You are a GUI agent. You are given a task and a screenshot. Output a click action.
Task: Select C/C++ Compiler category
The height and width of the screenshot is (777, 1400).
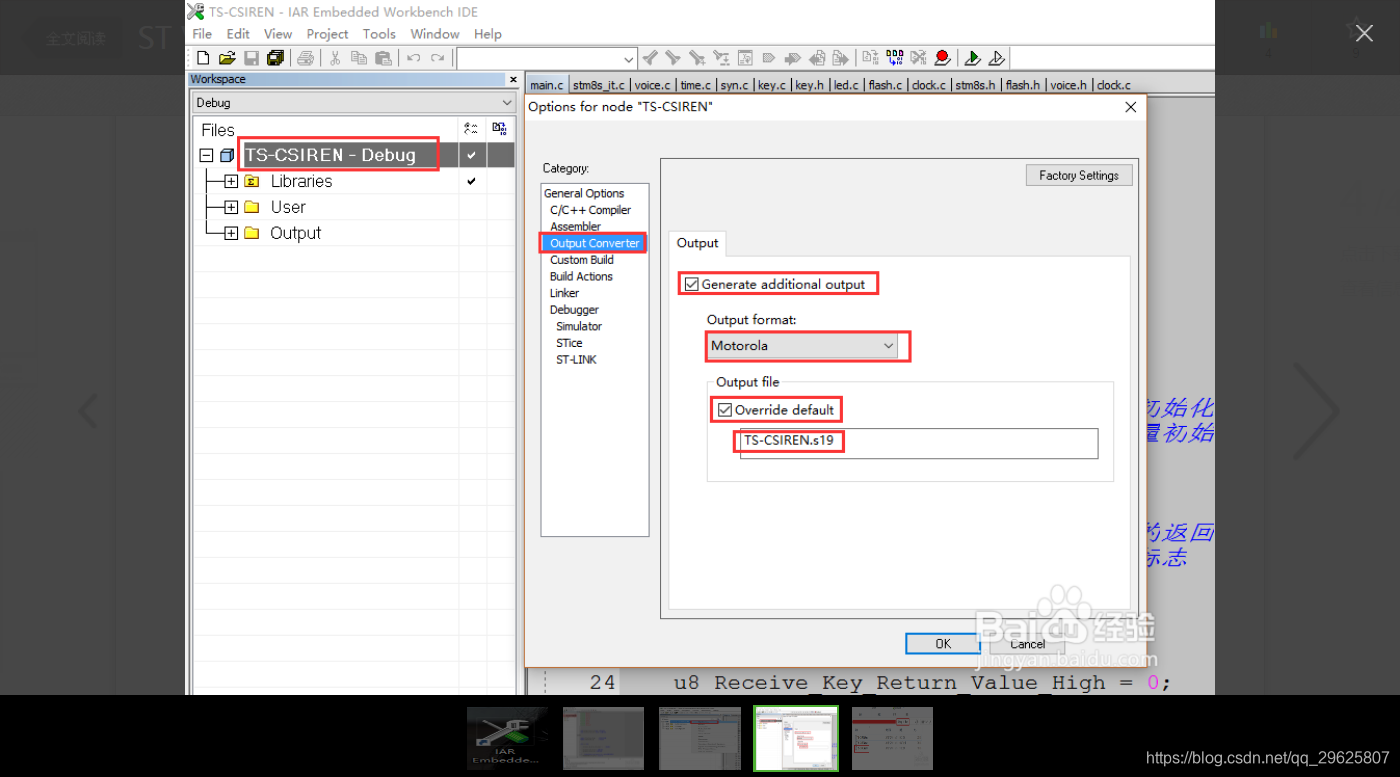pos(590,210)
